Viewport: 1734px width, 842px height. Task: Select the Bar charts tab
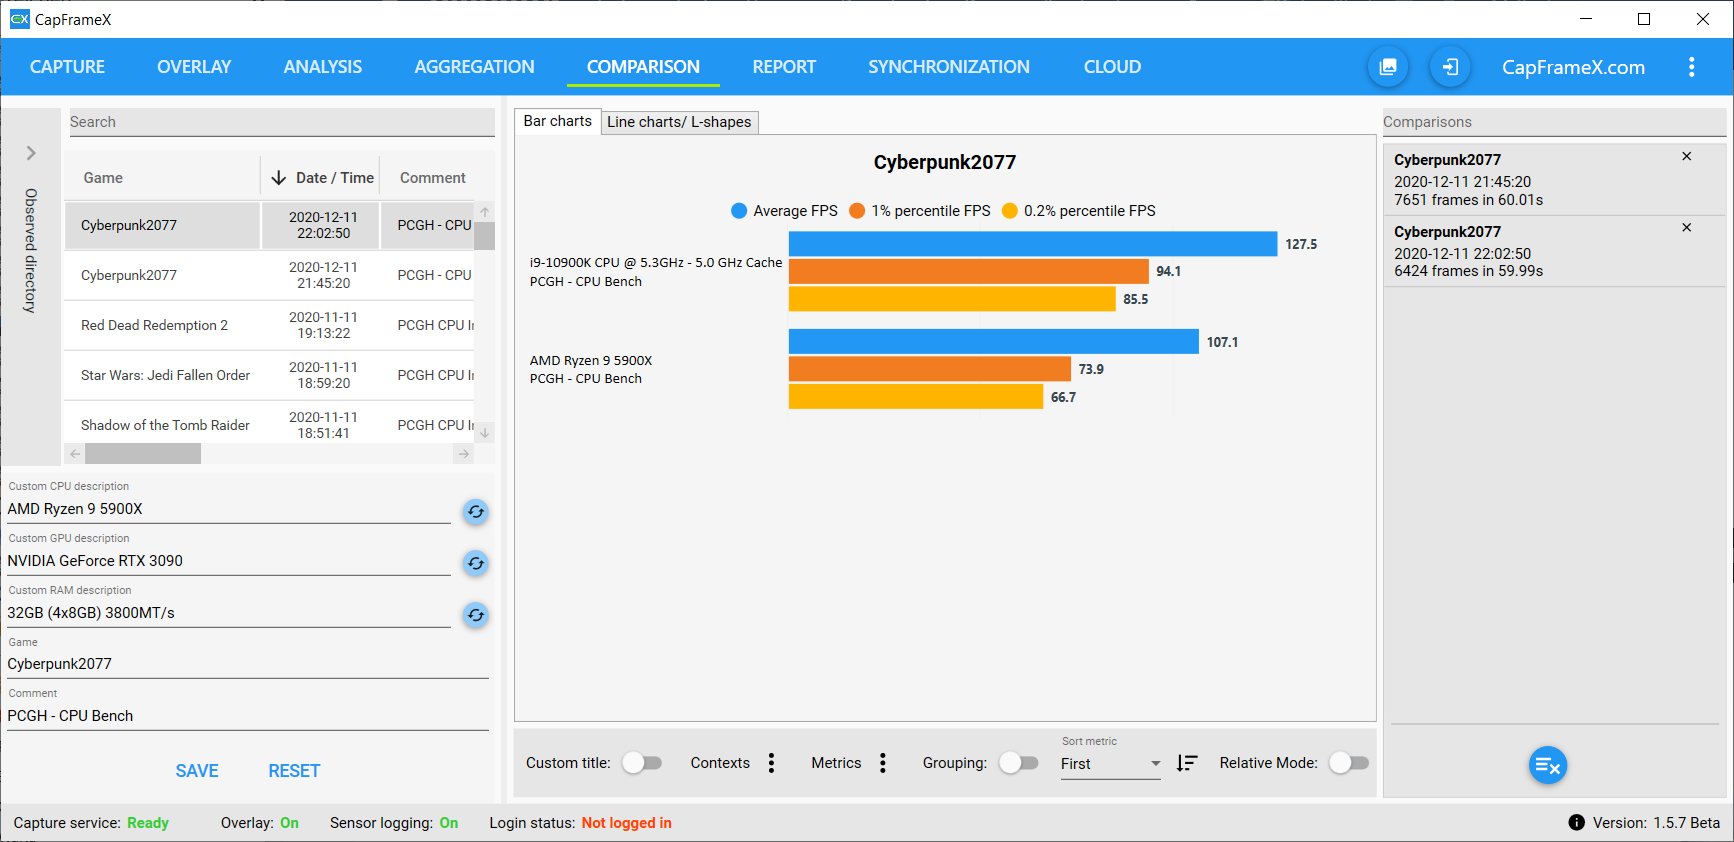tap(558, 121)
